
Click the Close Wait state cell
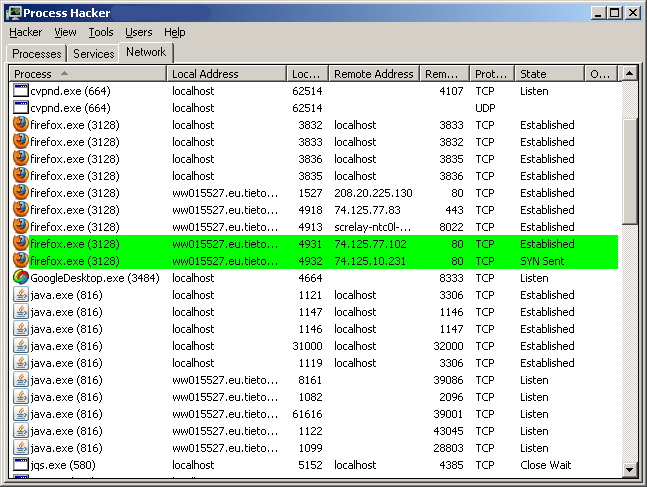[x=545, y=465]
